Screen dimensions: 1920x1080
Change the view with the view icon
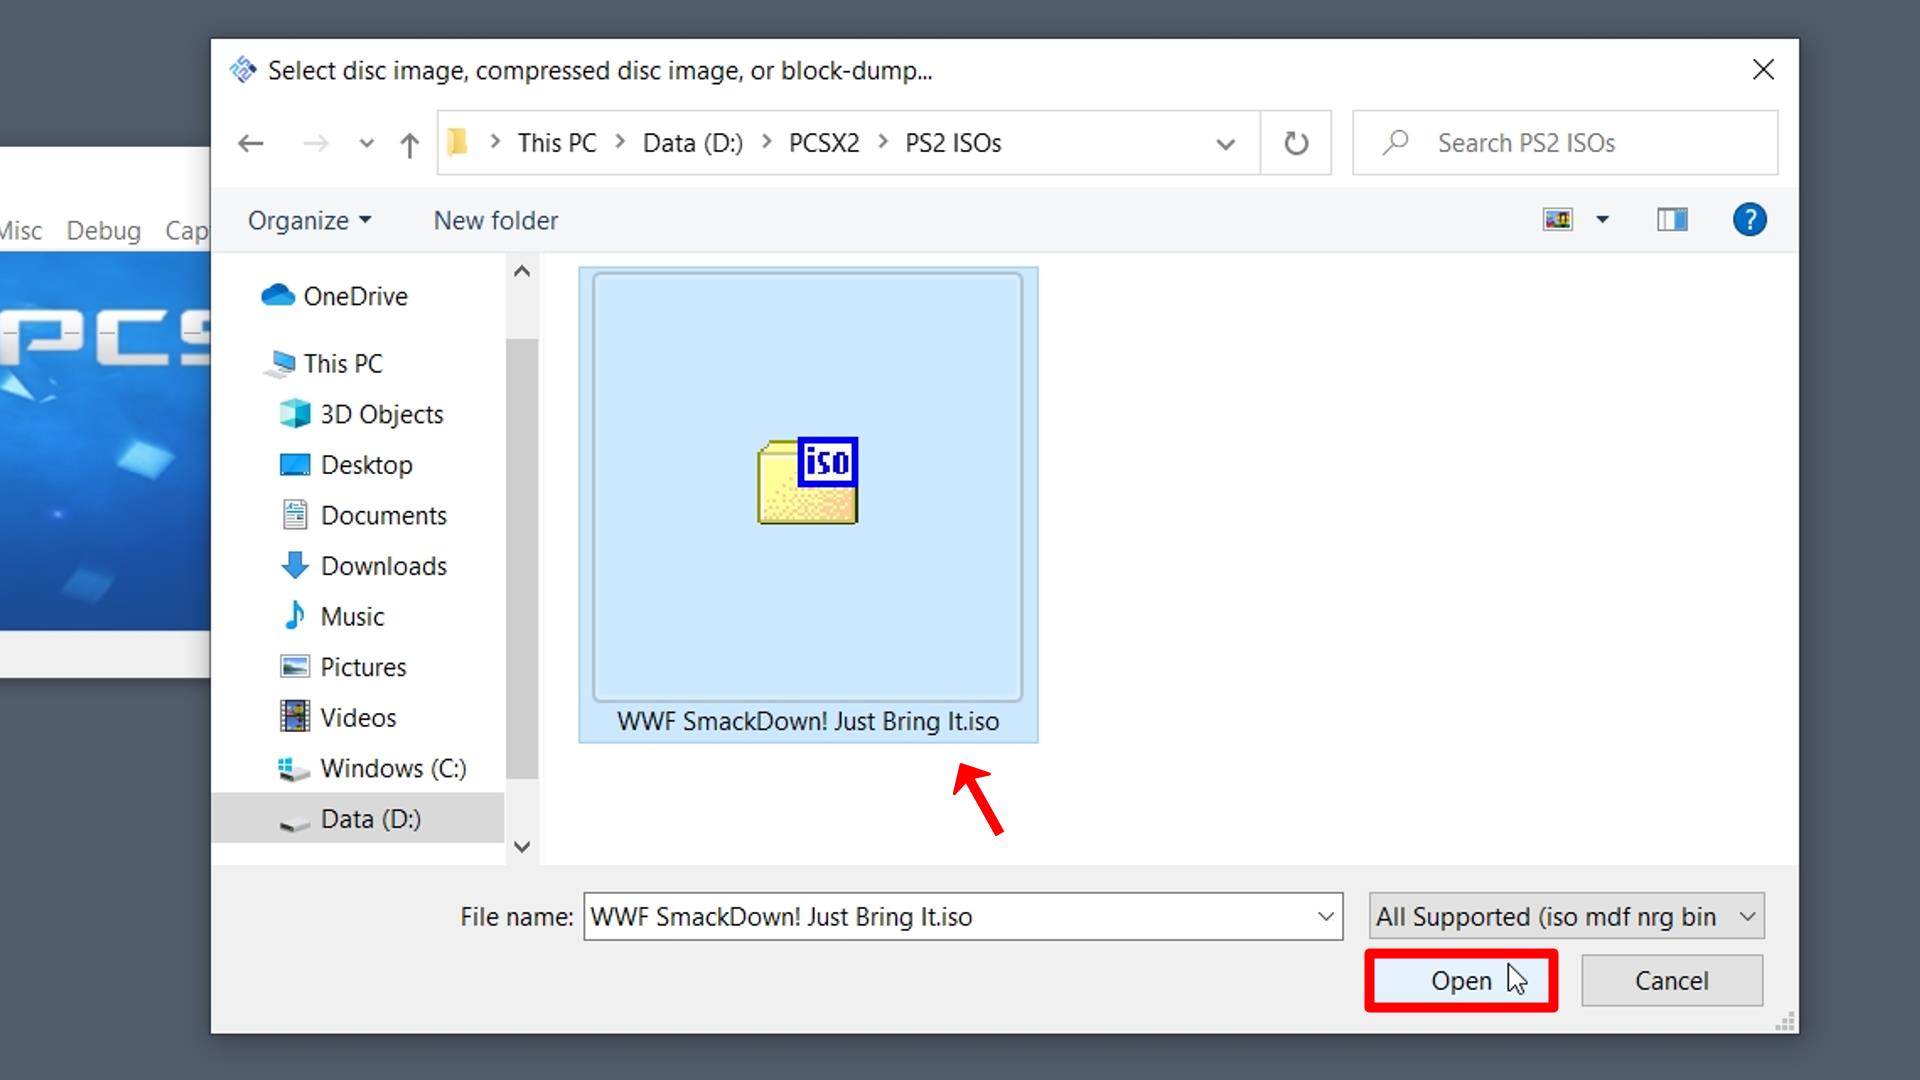point(1558,219)
